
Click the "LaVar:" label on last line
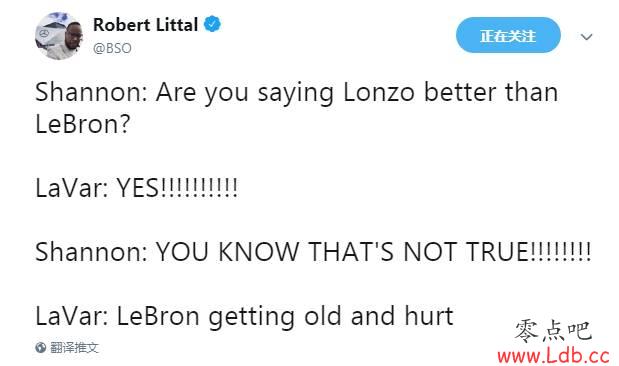click(72, 316)
